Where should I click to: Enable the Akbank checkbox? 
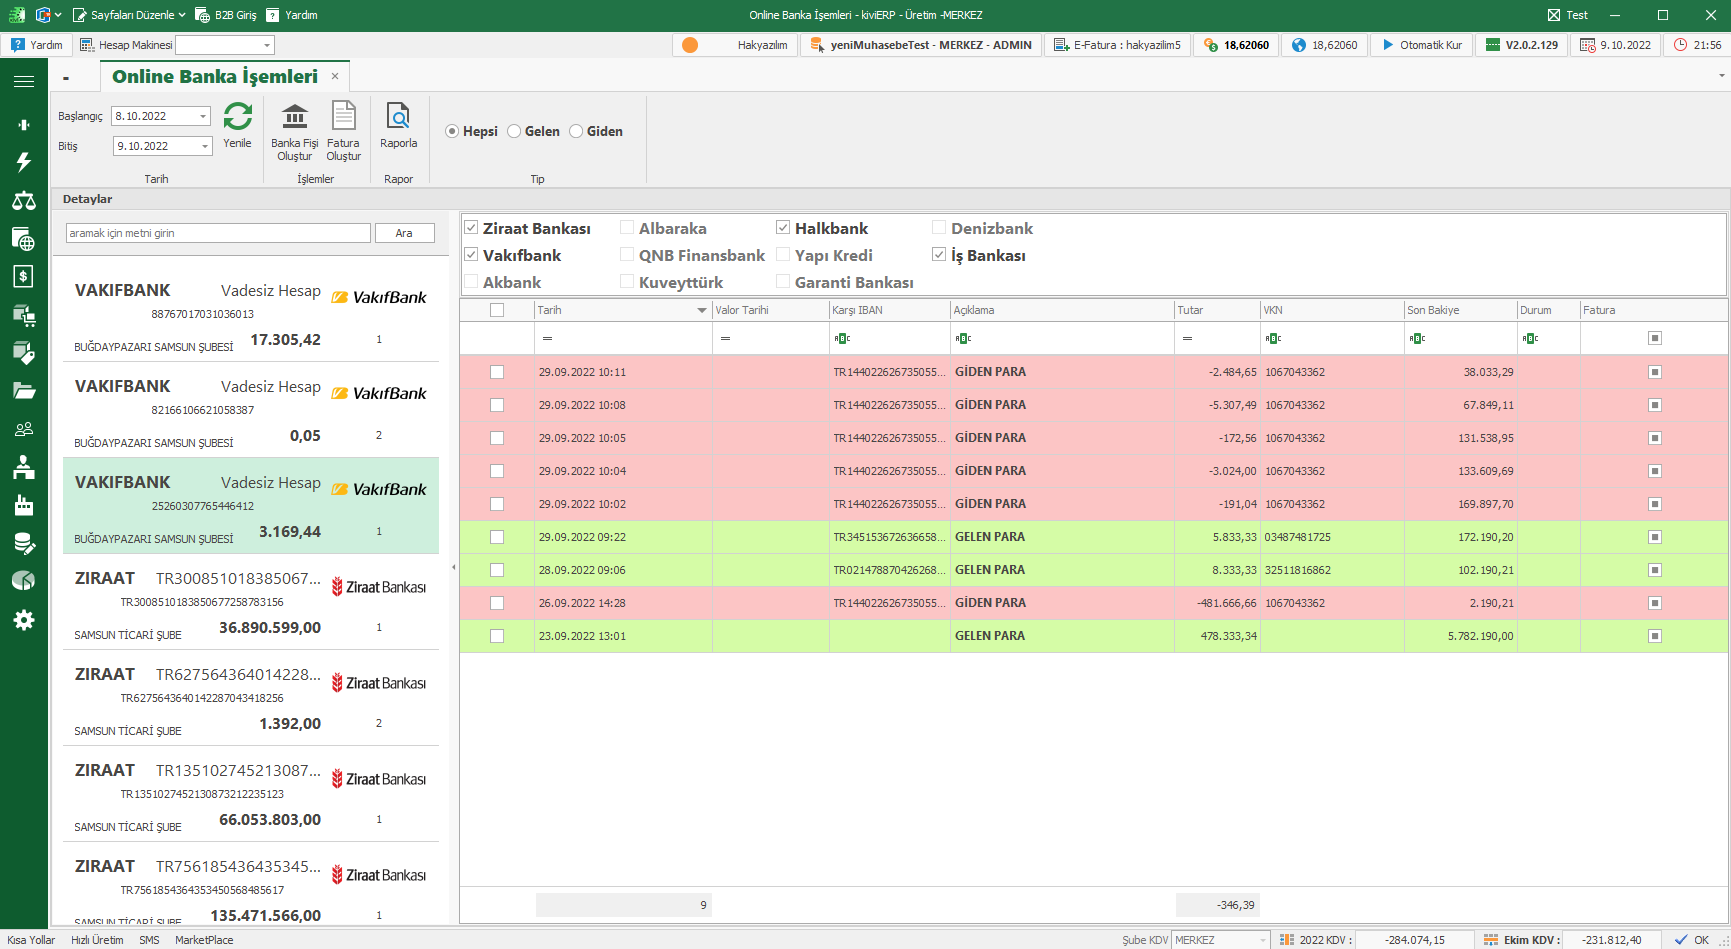[x=471, y=282]
